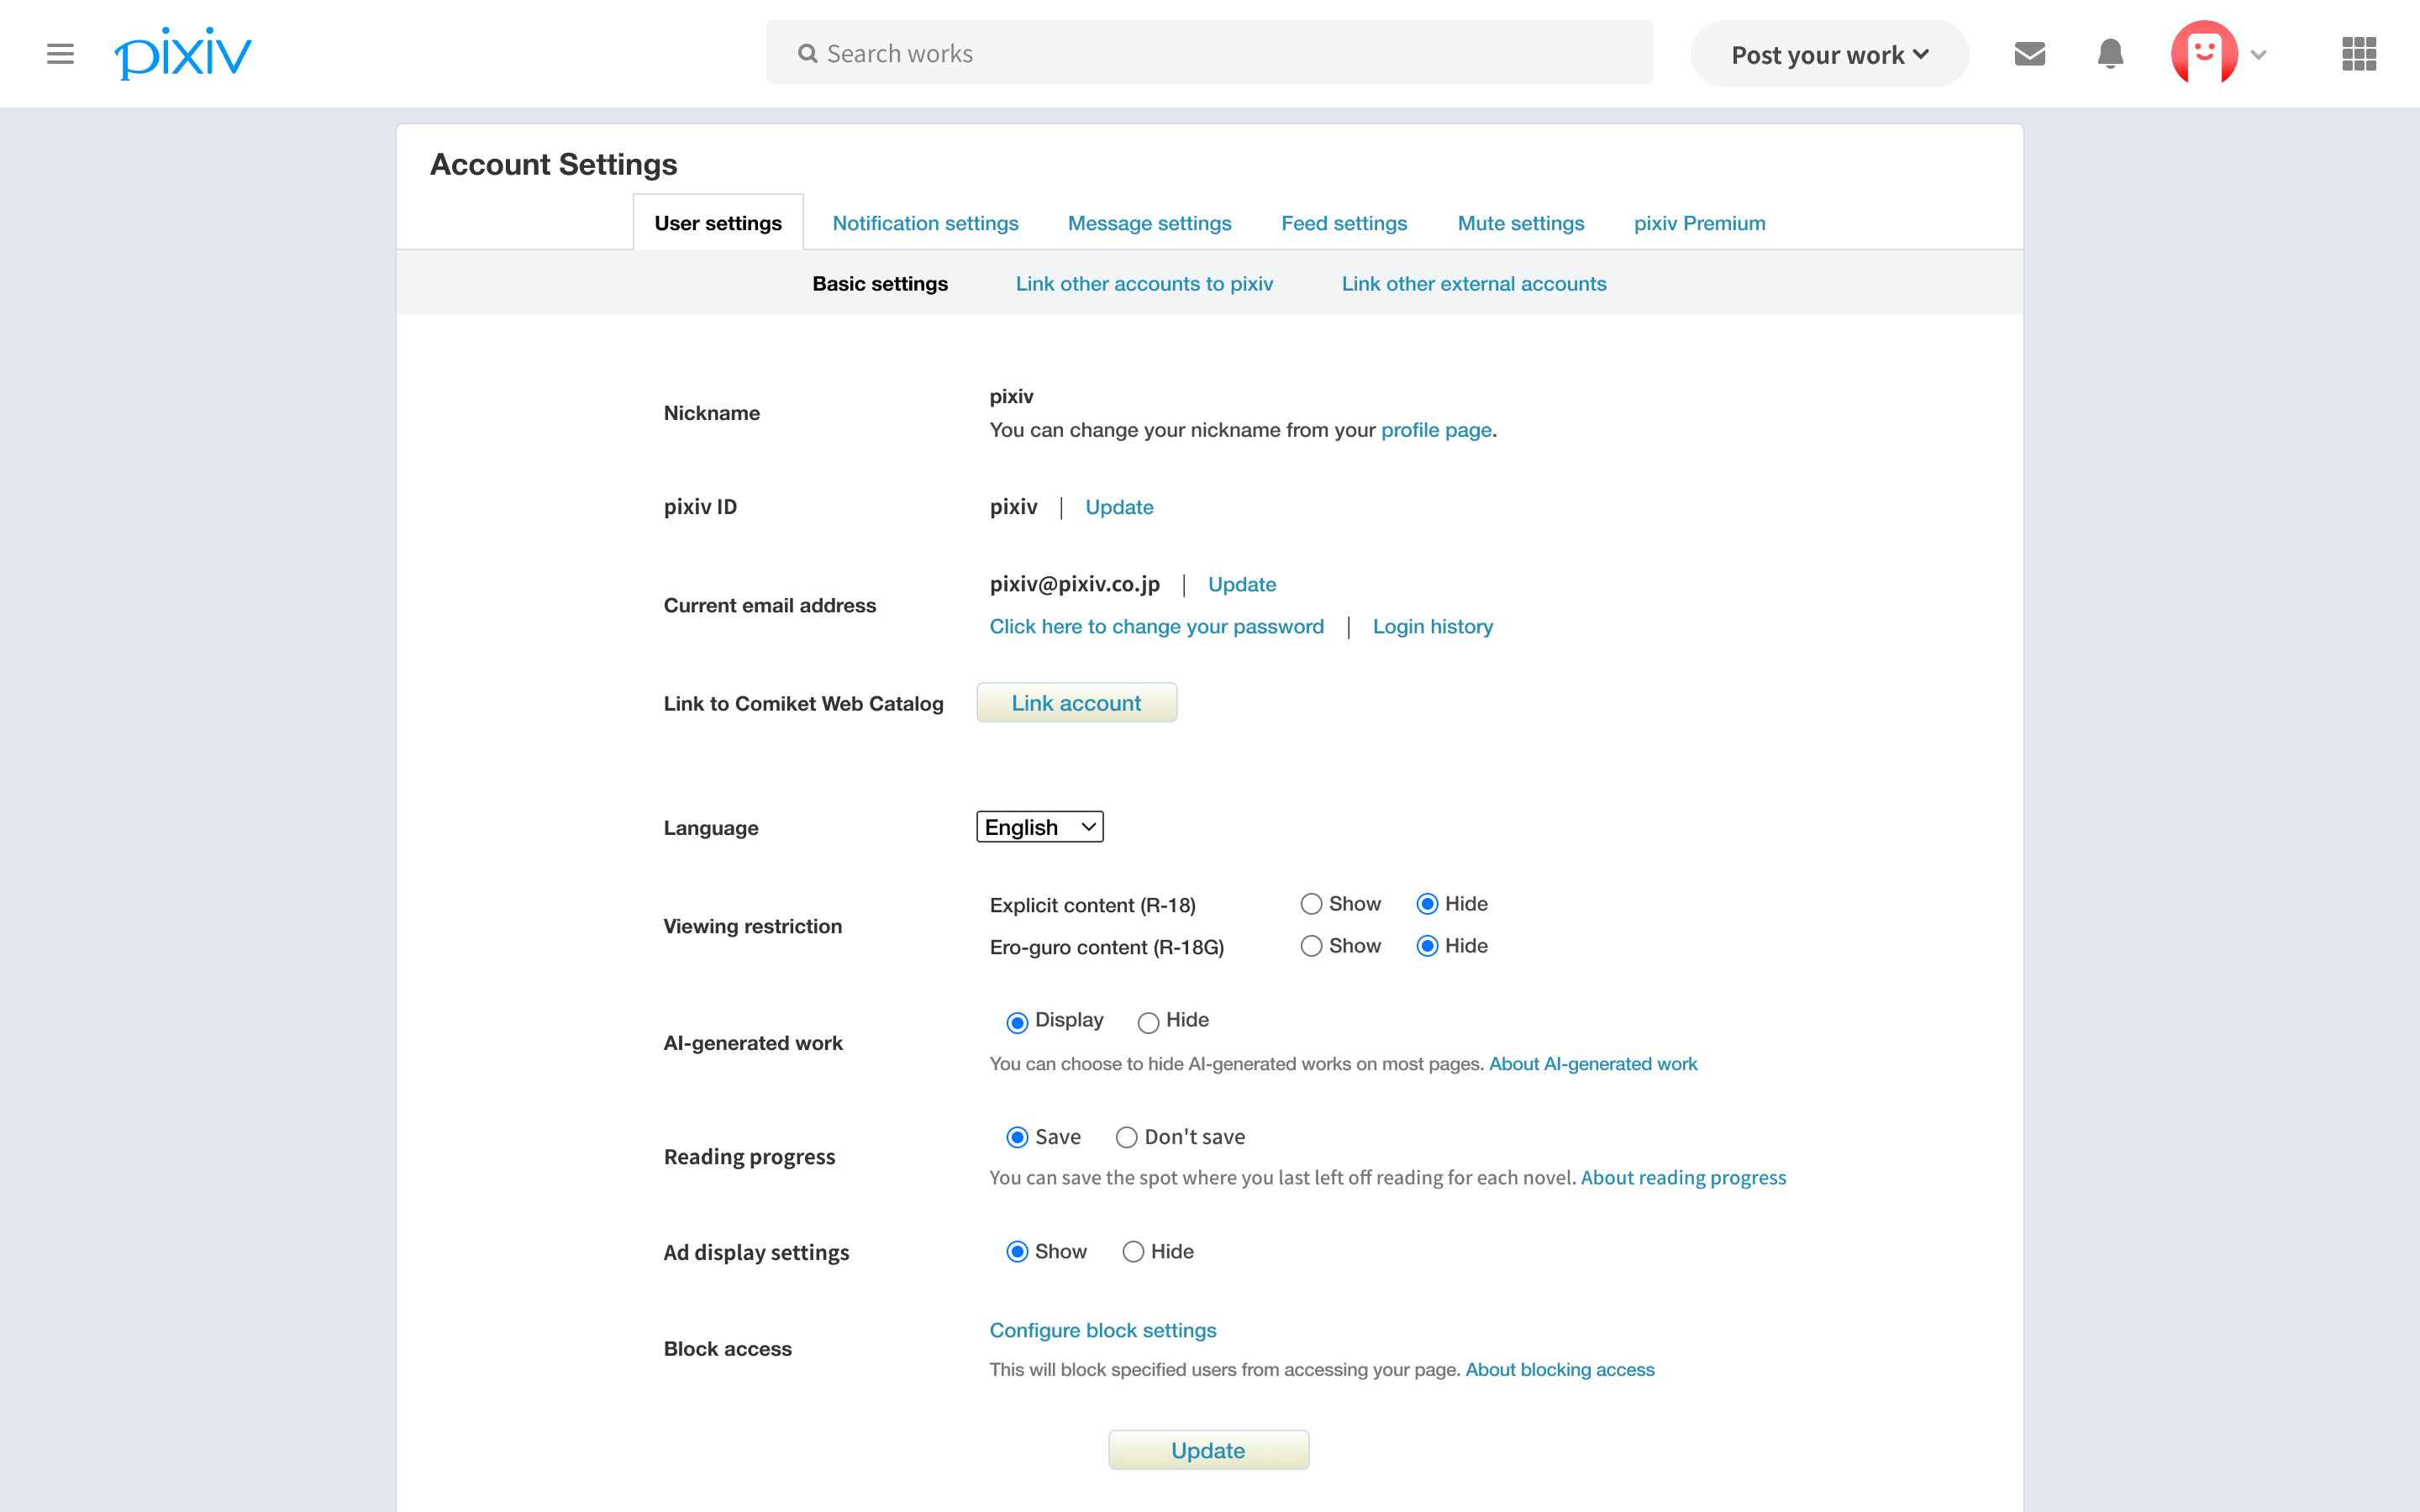Open the hamburger menu
This screenshot has width=2420, height=1512.
(59, 53)
